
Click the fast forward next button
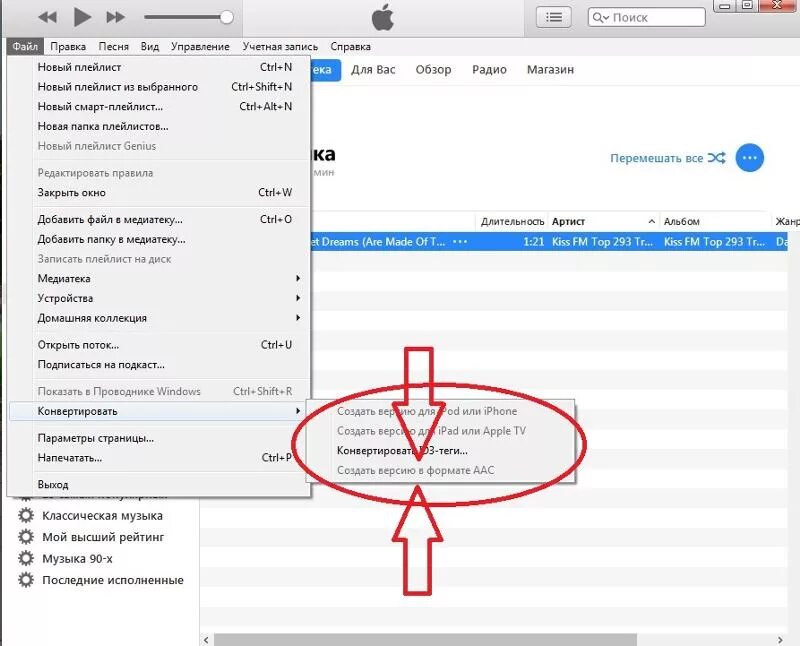pos(115,17)
